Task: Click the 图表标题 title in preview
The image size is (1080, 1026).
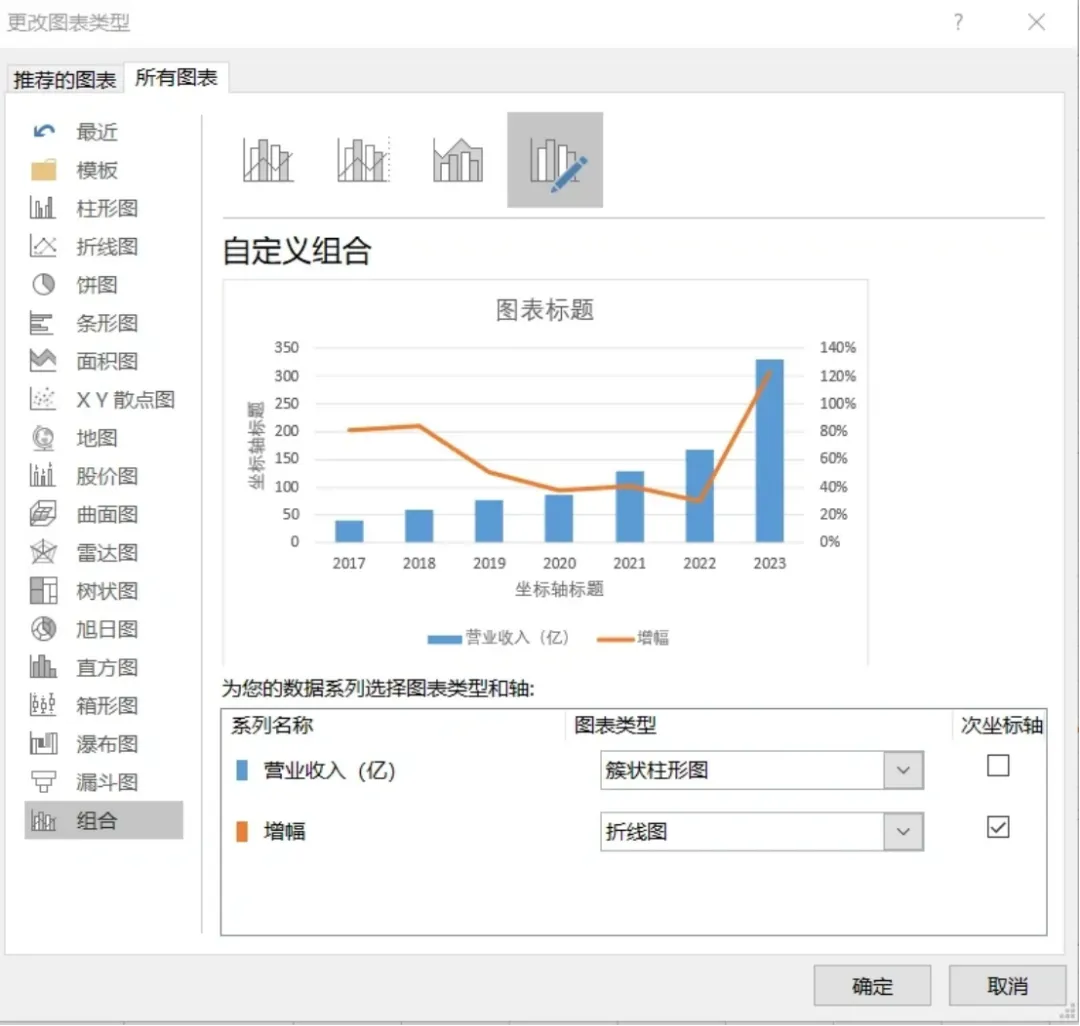Action: 545,310
